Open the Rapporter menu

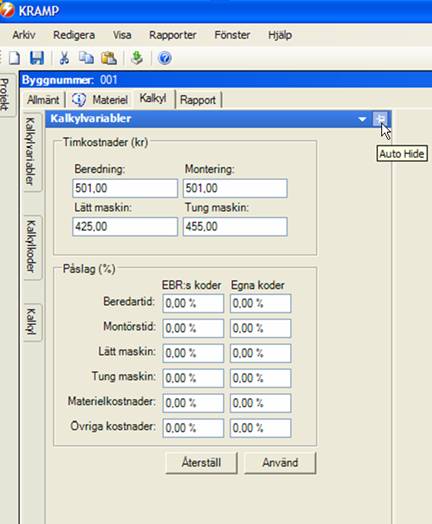[x=172, y=35]
